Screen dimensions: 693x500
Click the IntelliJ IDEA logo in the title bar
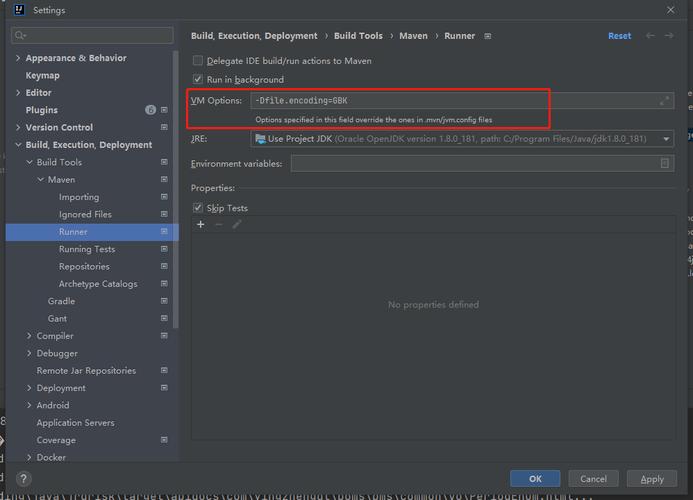click(19, 10)
